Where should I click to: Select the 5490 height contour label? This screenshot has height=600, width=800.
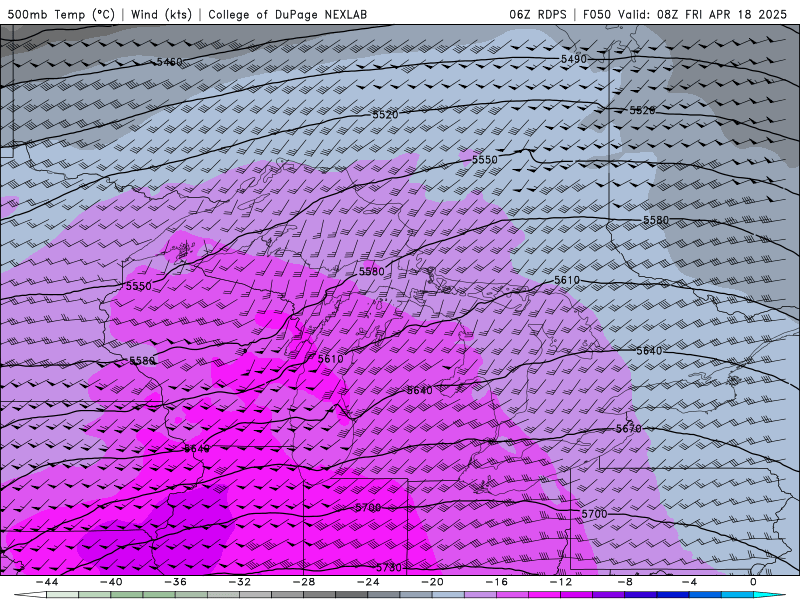click(573, 59)
